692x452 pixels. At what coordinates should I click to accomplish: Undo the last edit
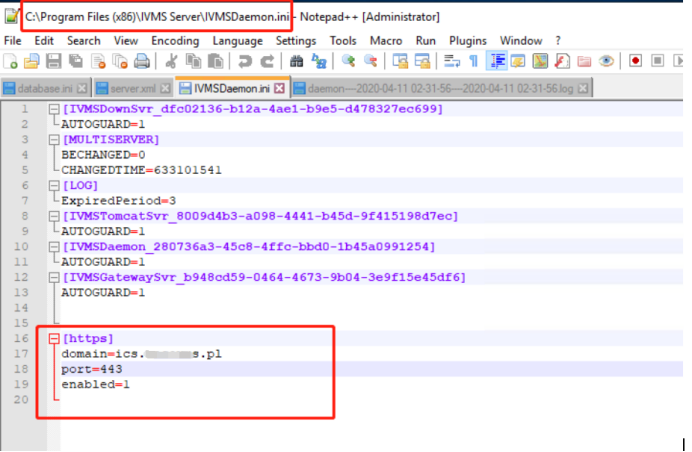click(245, 61)
